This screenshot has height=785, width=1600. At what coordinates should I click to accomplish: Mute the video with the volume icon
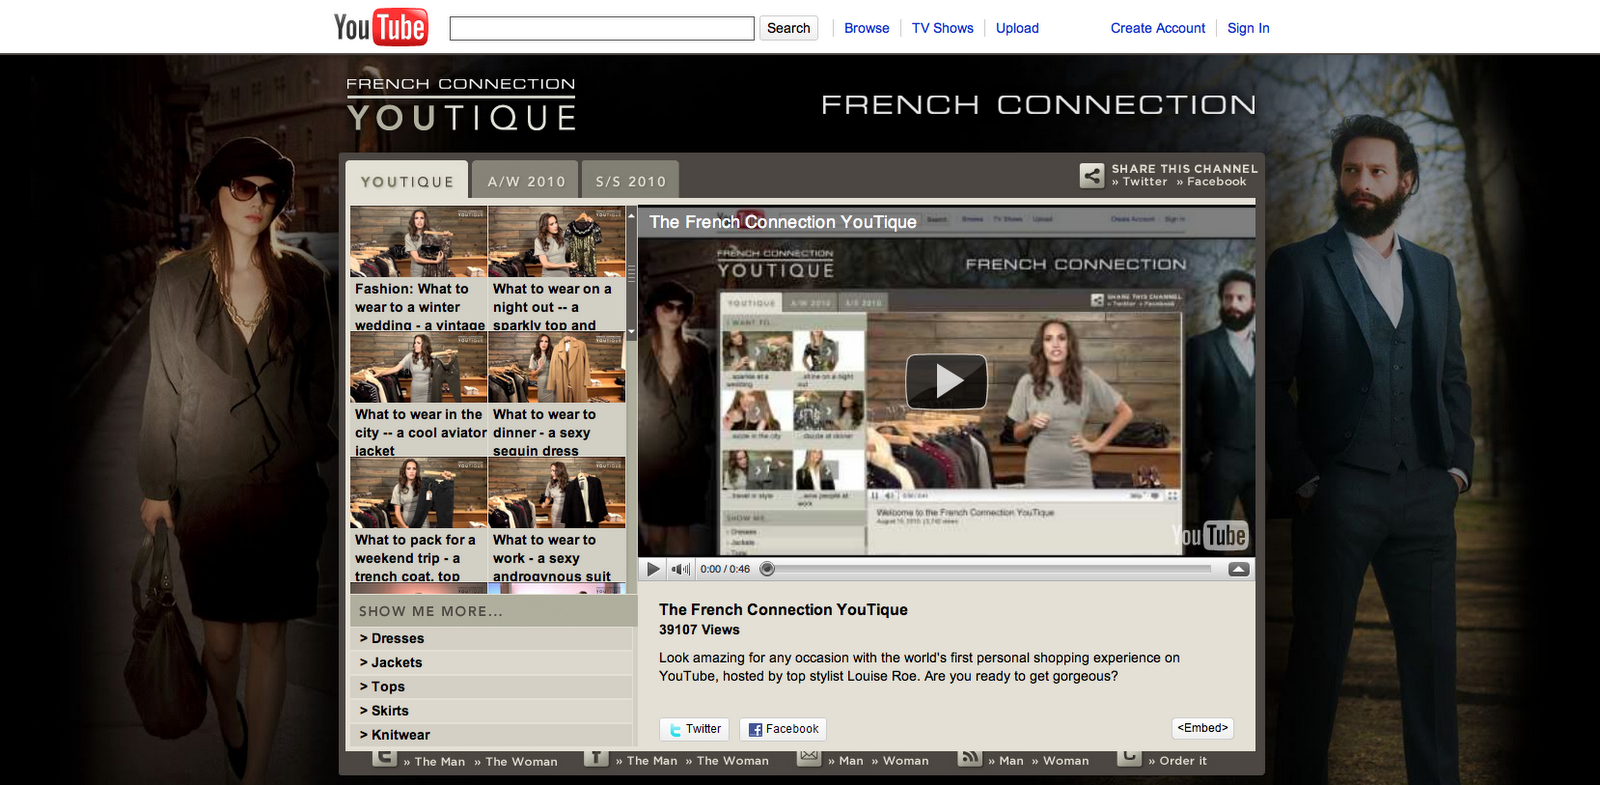click(681, 569)
